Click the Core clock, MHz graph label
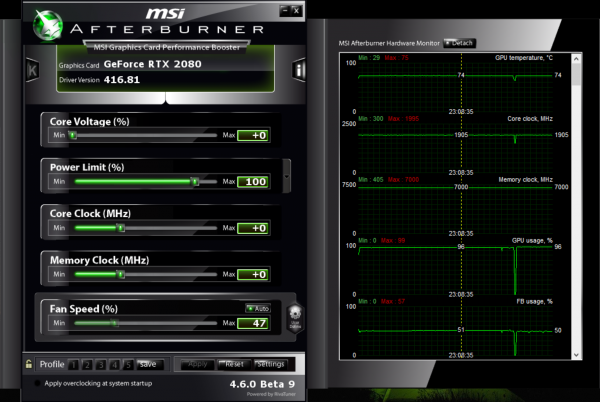The width and height of the screenshot is (600, 402). [x=530, y=119]
